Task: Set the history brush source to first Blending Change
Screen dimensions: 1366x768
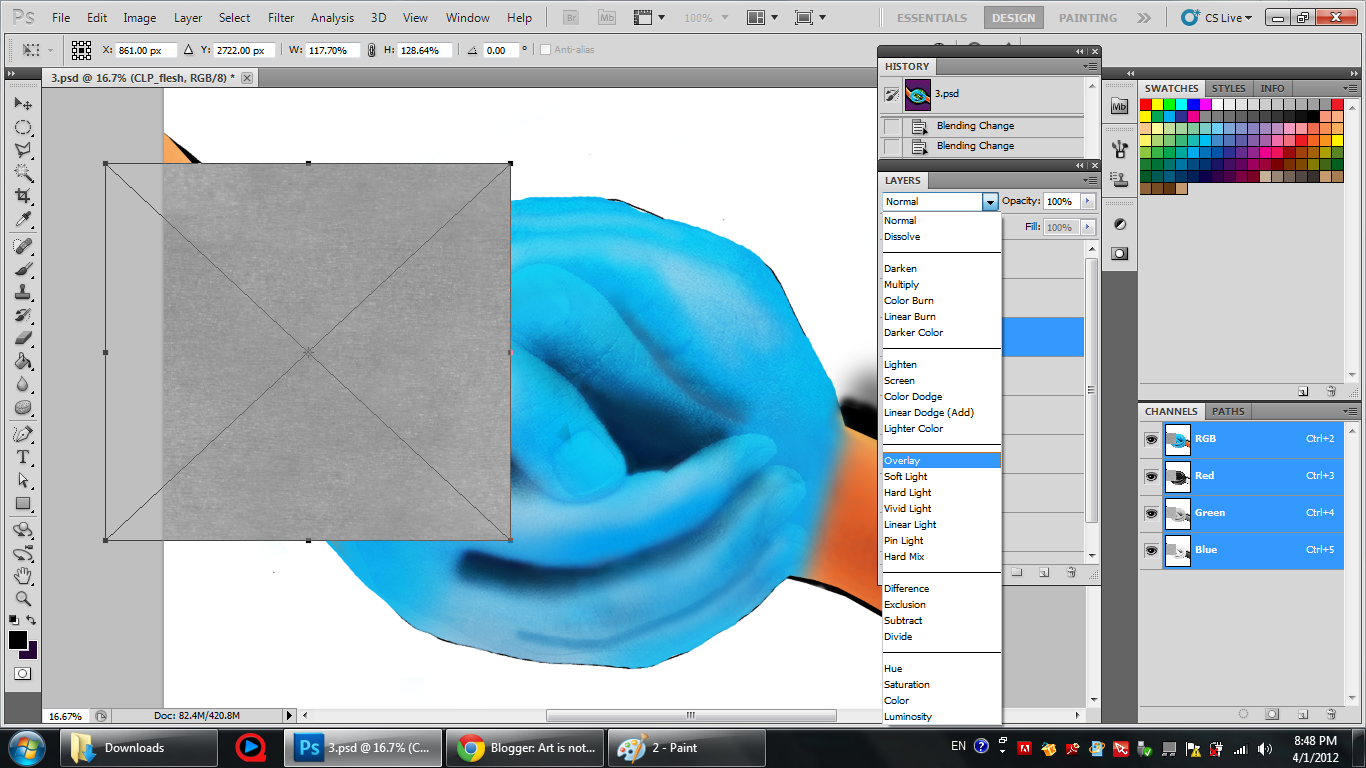Action: pyautogui.click(x=891, y=126)
